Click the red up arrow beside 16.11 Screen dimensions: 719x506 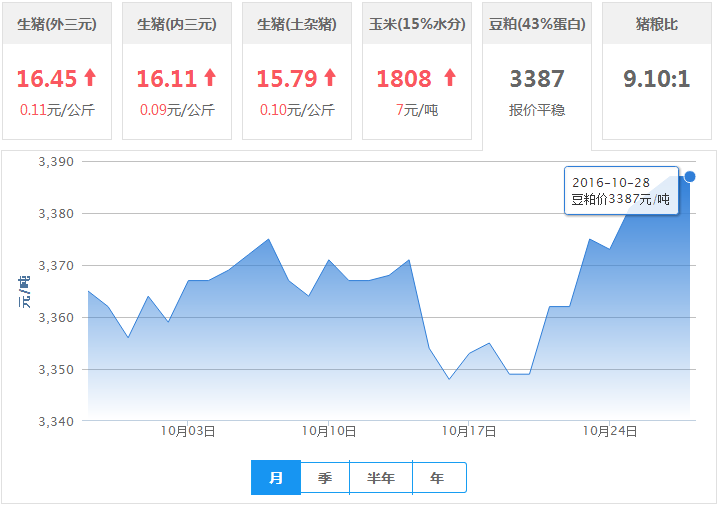click(x=210, y=78)
